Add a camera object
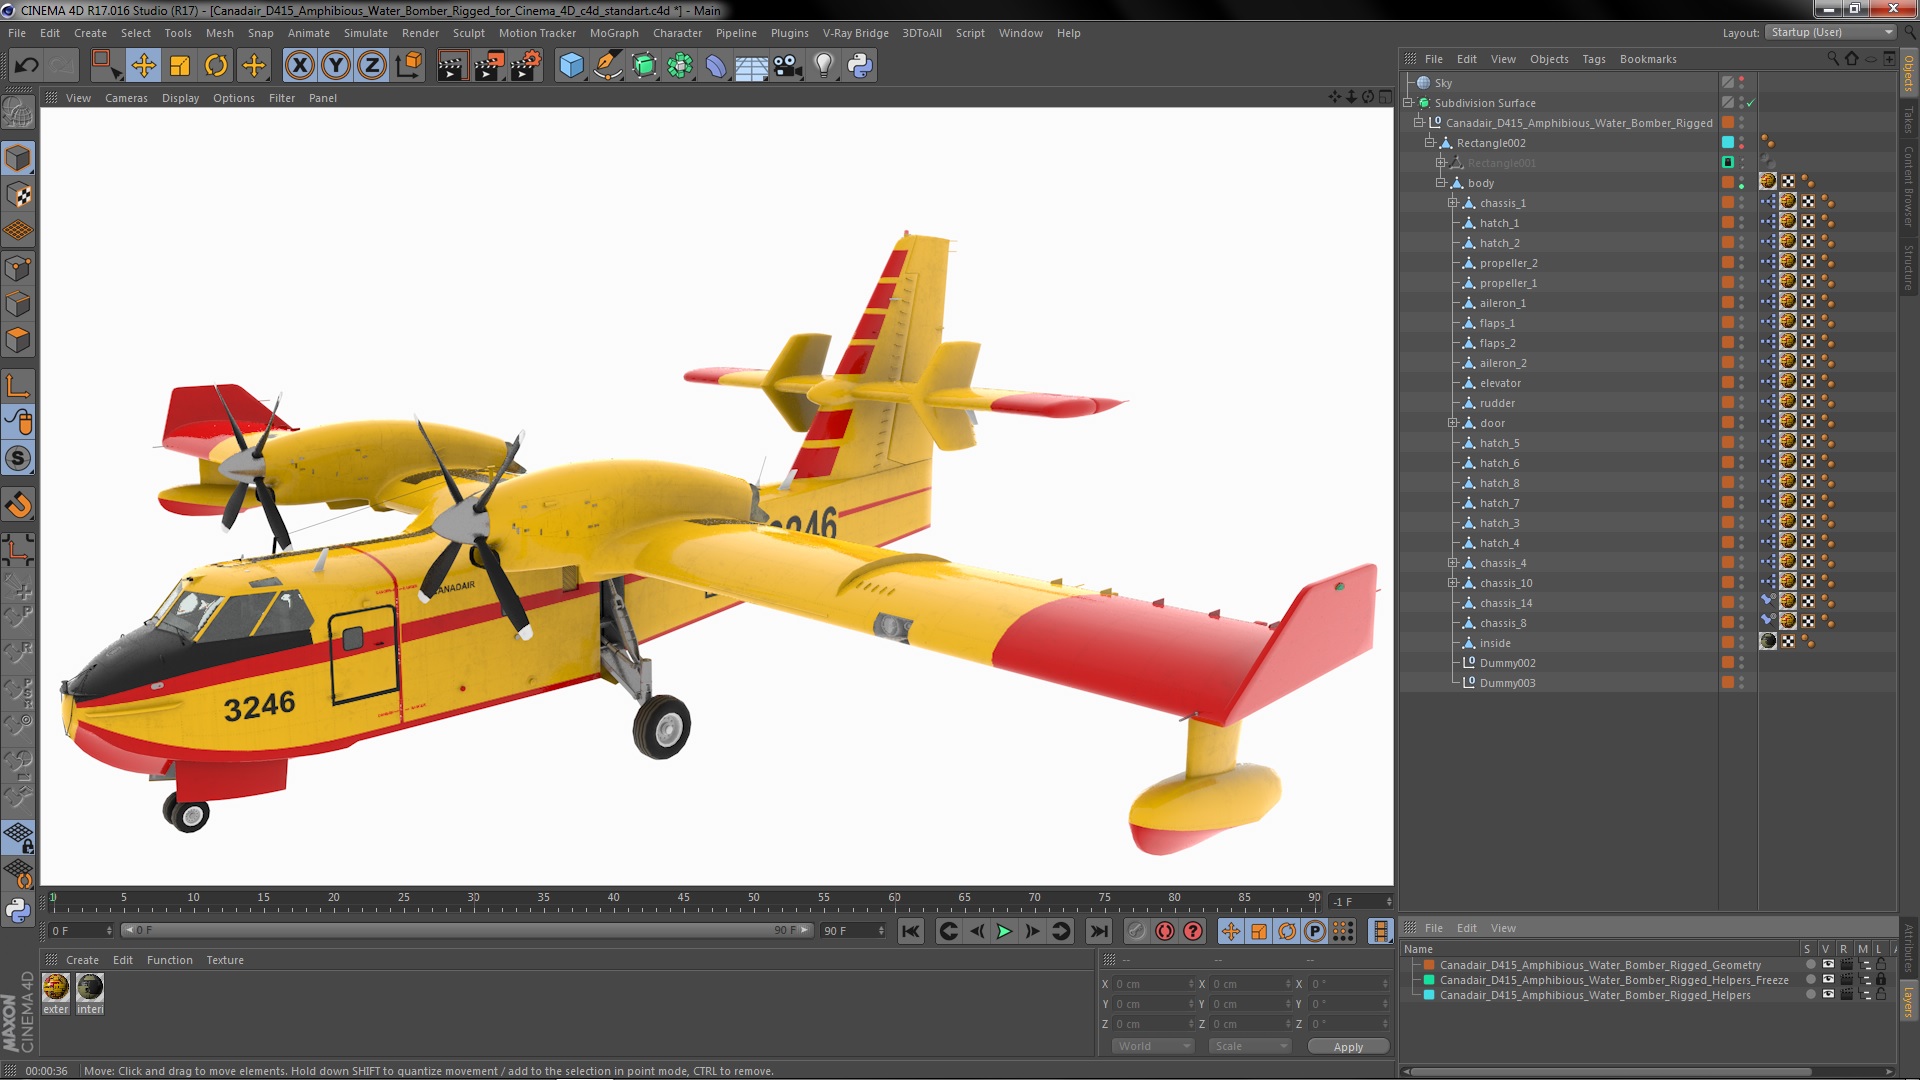 (788, 66)
